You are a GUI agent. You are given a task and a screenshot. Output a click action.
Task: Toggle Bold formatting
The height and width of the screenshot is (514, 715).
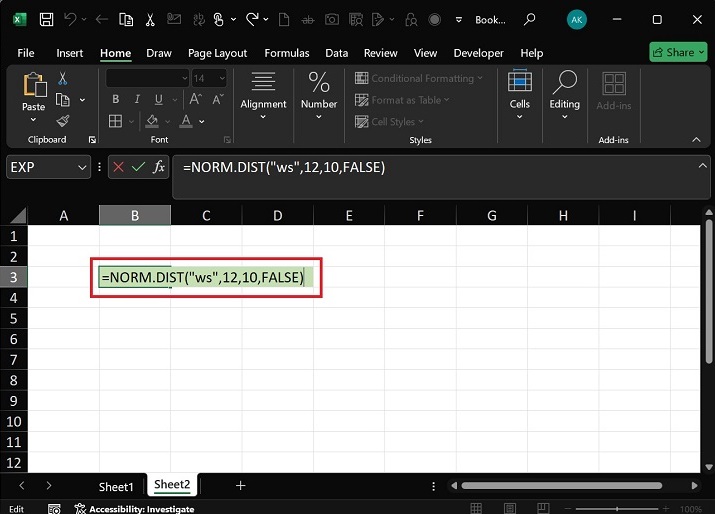[x=115, y=99]
